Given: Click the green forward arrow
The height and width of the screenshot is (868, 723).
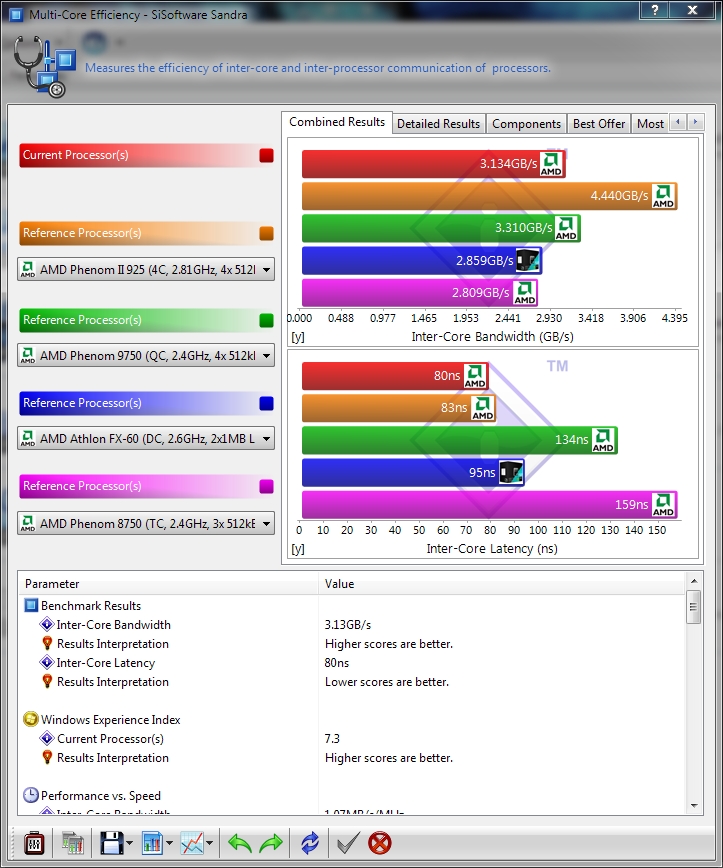Looking at the screenshot, I should click(x=271, y=844).
